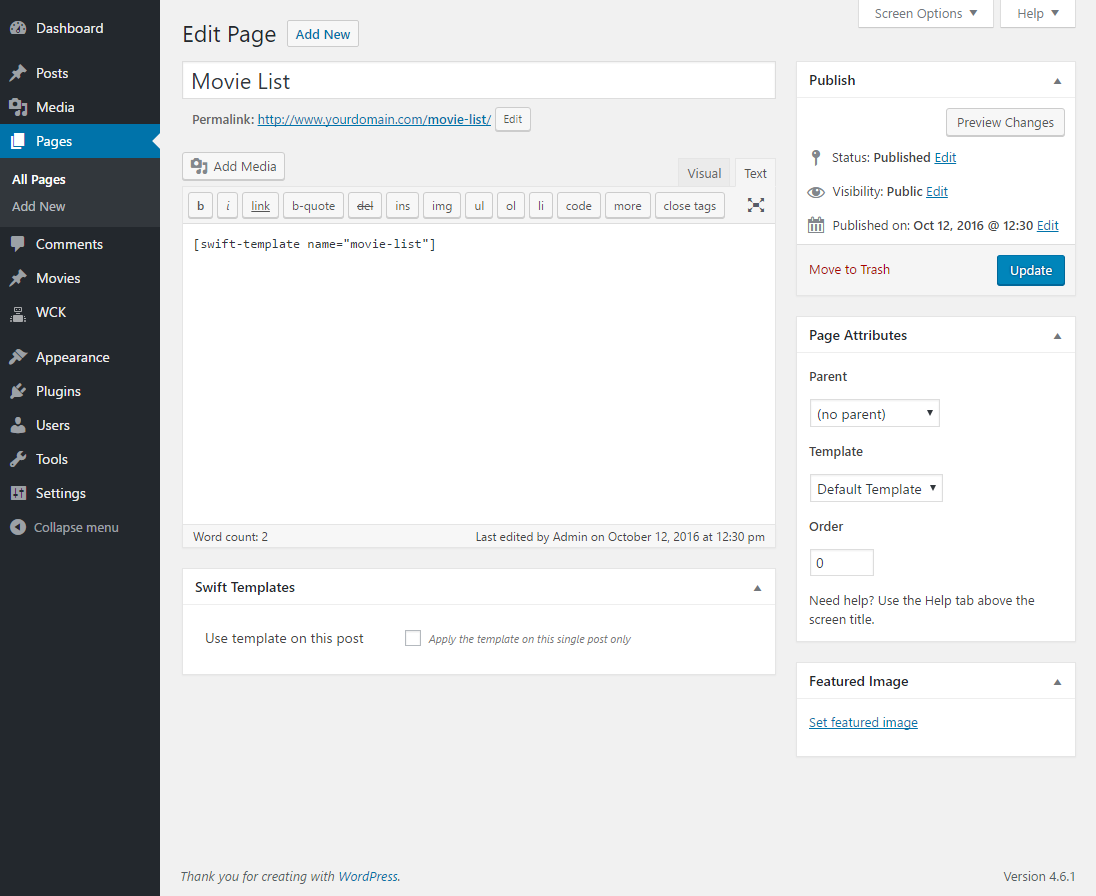Click the Tools wrench icon
Image resolution: width=1096 pixels, height=896 pixels.
pos(18,459)
